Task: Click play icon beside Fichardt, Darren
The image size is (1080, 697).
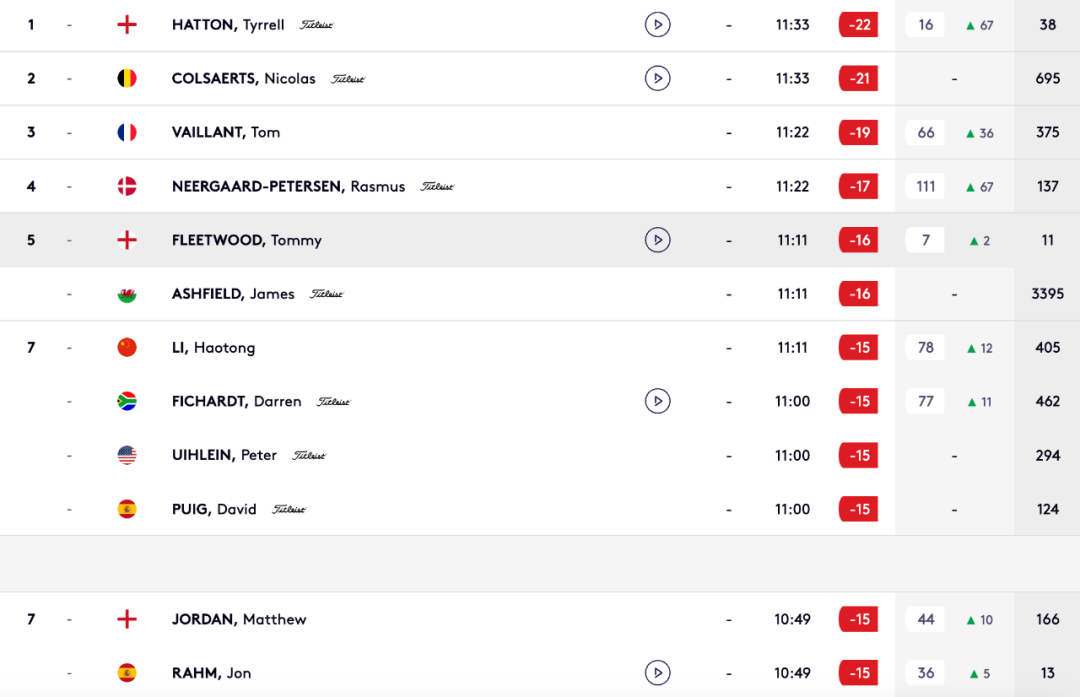Action: point(657,401)
